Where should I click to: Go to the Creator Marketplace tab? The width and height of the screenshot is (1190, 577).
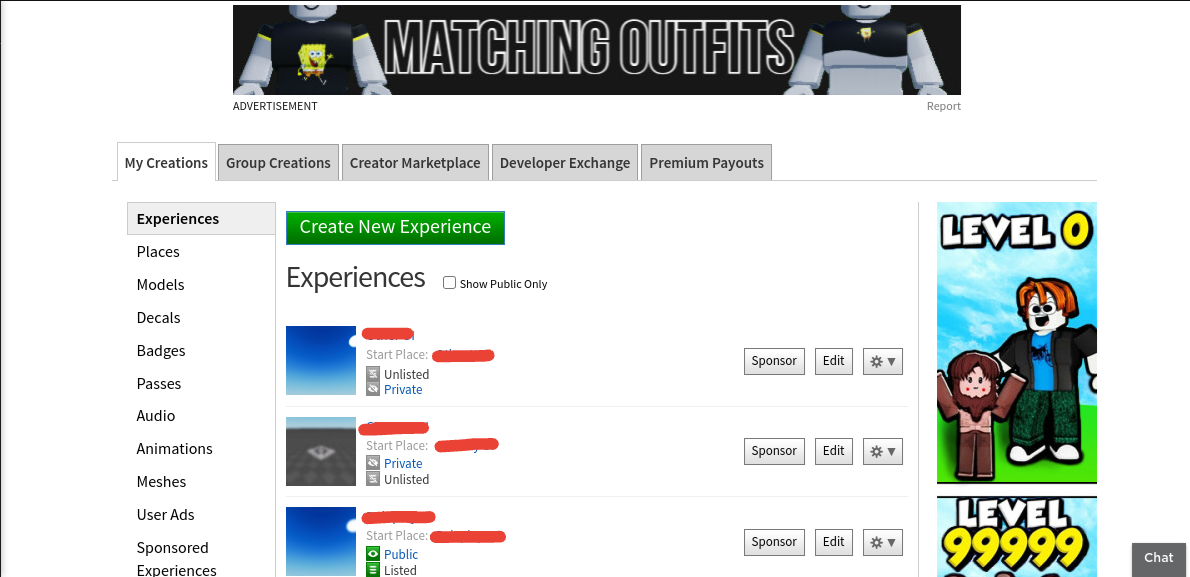[415, 162]
